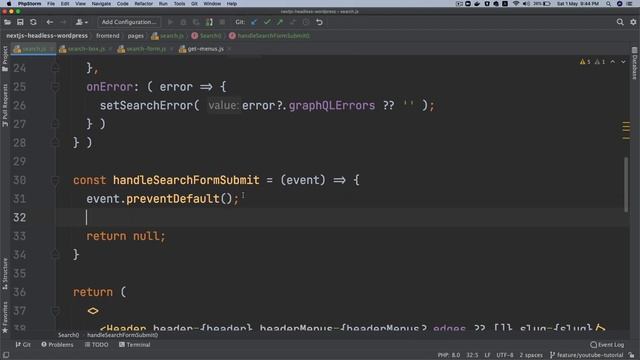This screenshot has width=640, height=360.
Task: Click the Save All disk icon
Action: (x=20, y=22)
